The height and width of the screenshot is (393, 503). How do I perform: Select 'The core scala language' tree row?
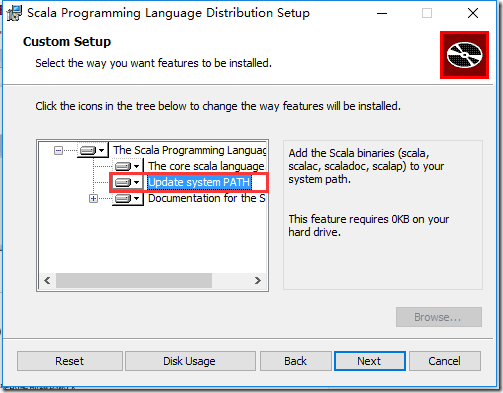pyautogui.click(x=206, y=166)
